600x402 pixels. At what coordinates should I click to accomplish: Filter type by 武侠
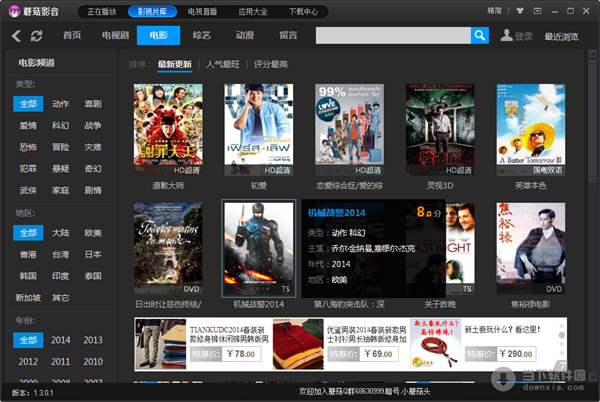tap(28, 190)
